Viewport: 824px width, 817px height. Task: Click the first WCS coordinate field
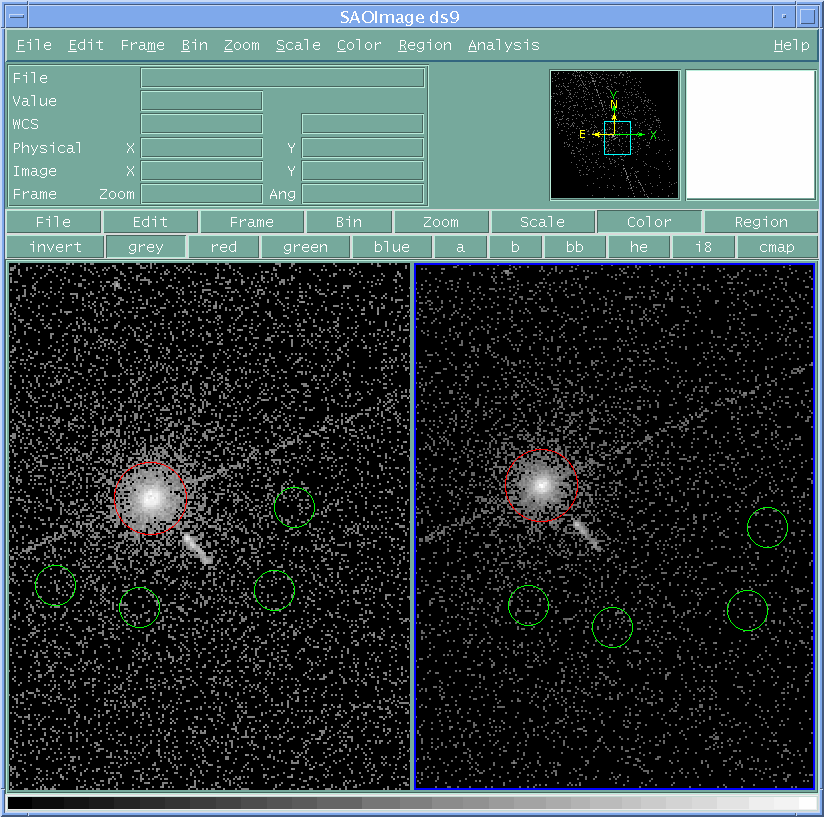(x=202, y=124)
